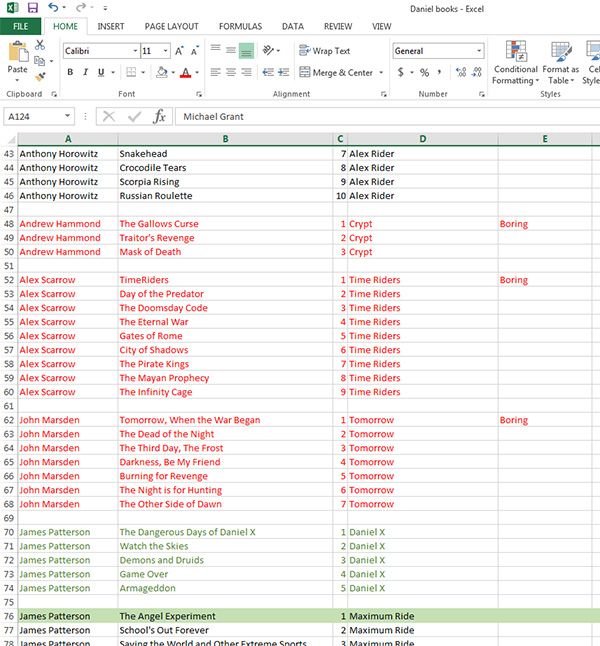Viewport: 600px width, 646px height.
Task: Increase font size with the large A
Action: pos(179,51)
